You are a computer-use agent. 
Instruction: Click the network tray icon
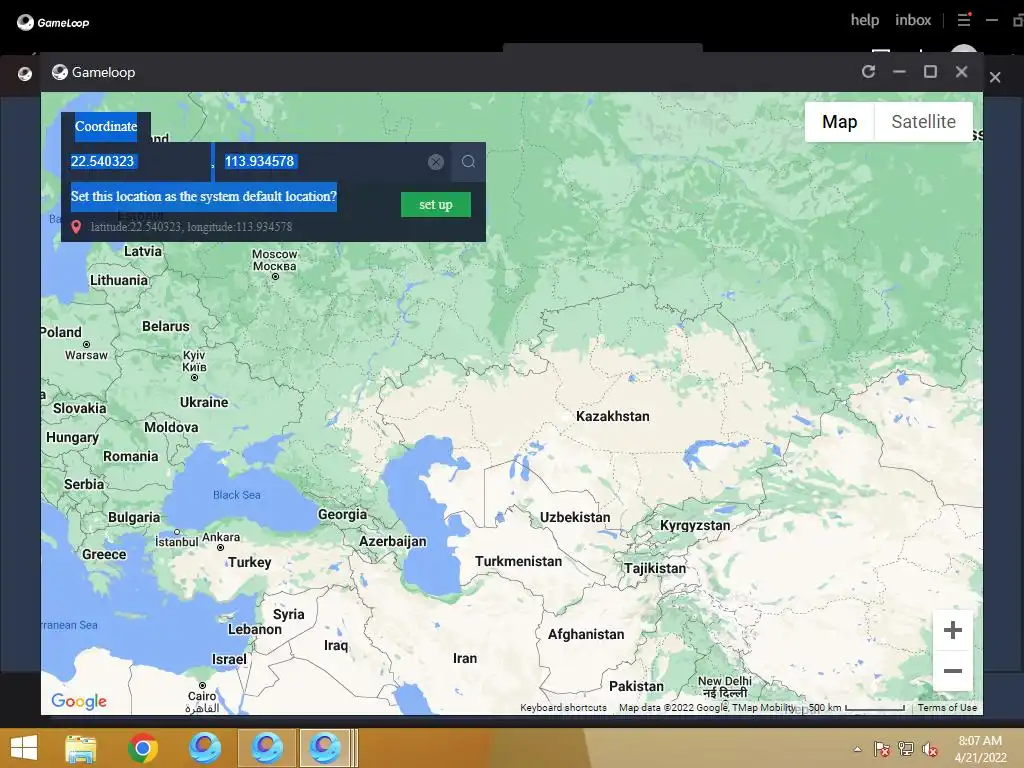906,749
